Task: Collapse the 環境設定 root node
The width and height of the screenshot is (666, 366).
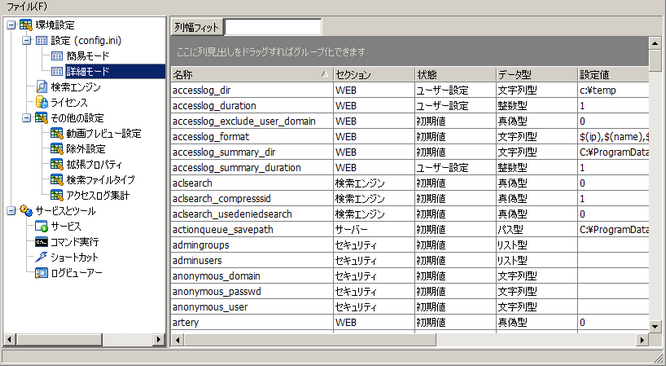Action: [11, 25]
